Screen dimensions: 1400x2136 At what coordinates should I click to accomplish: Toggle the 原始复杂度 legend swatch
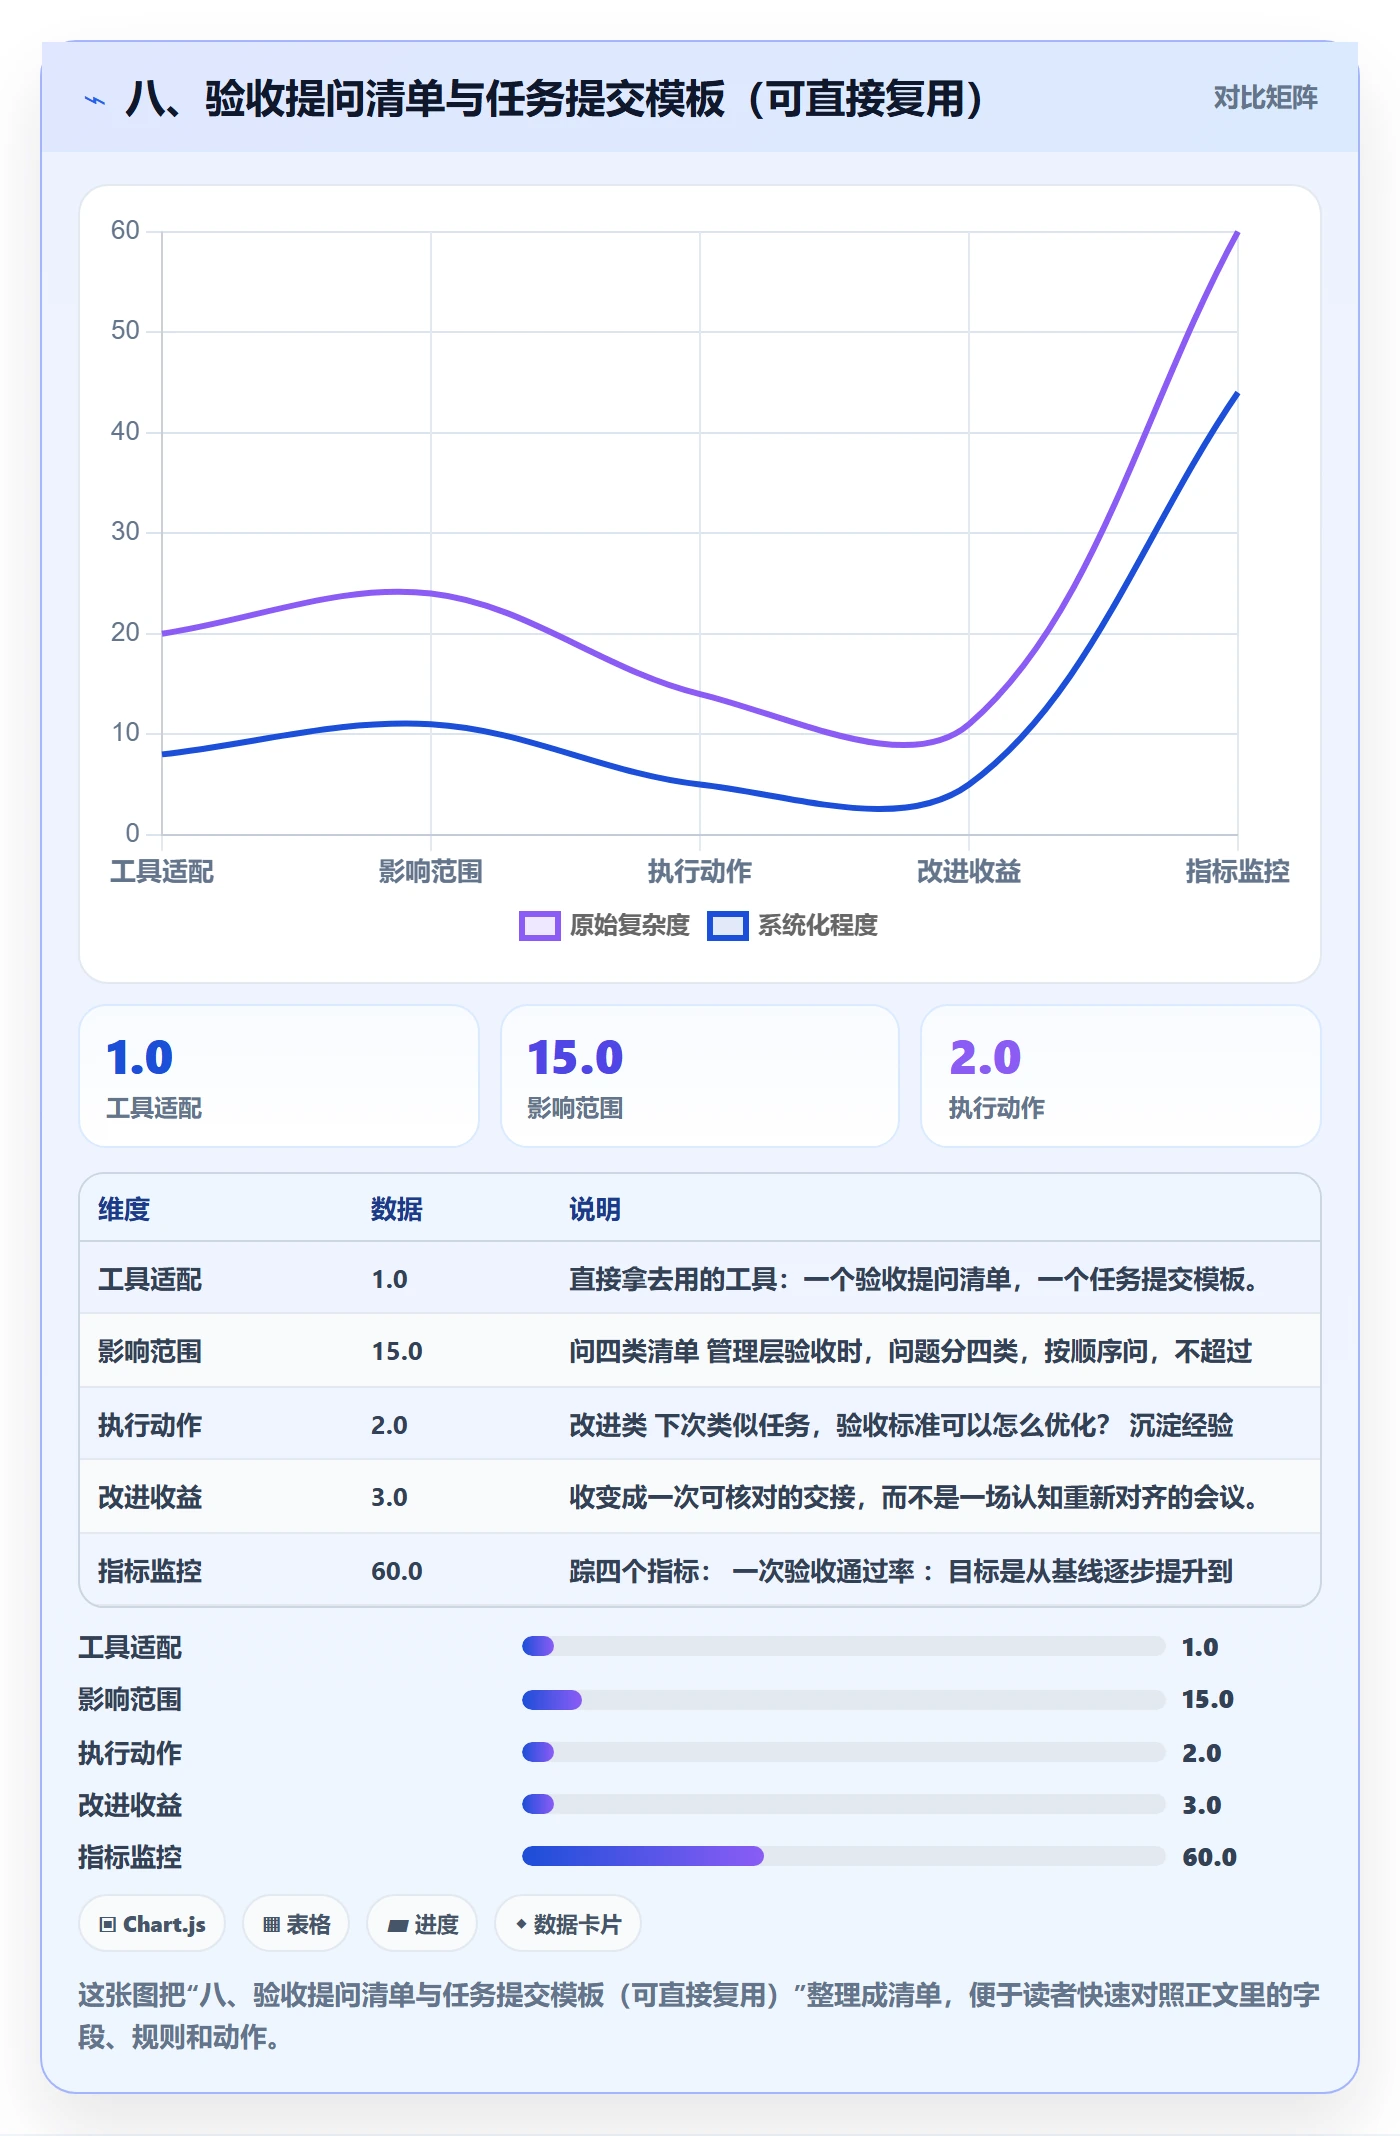tap(539, 926)
